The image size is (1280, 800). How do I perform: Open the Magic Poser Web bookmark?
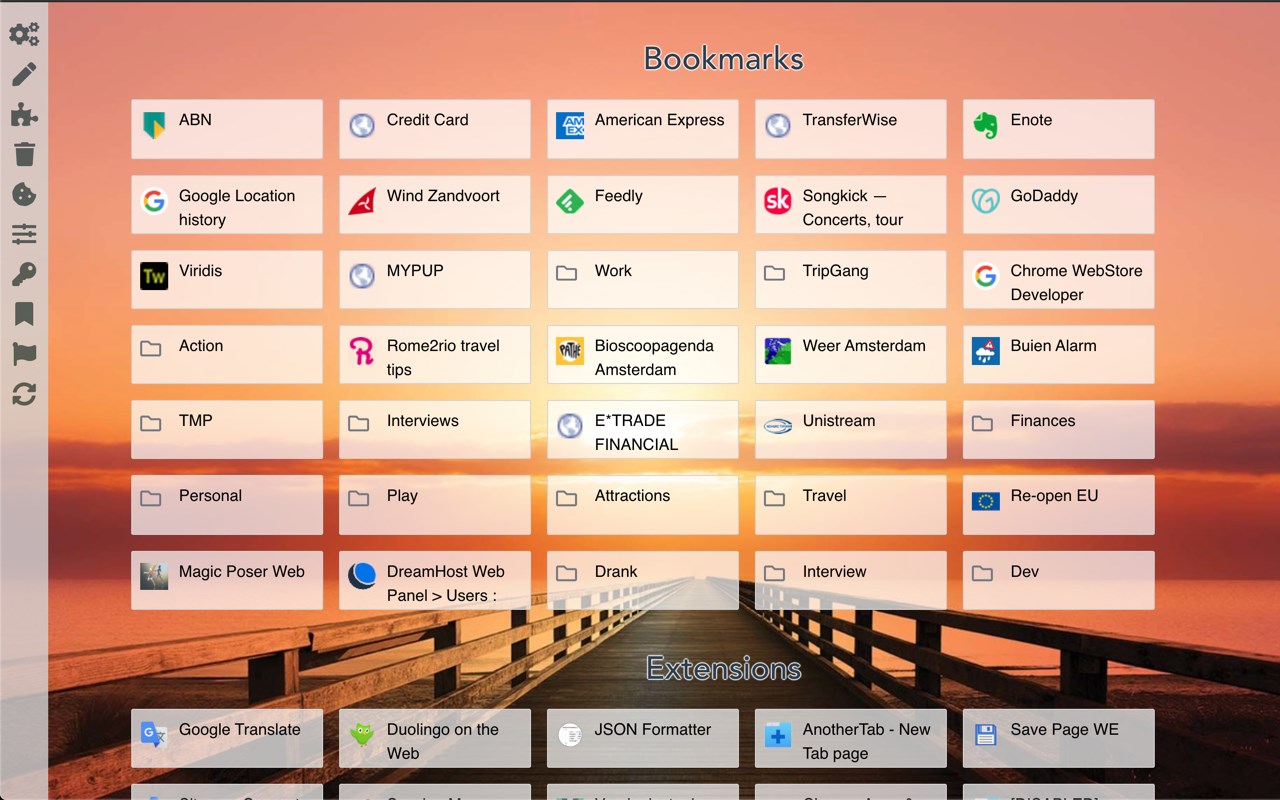pyautogui.click(x=227, y=580)
